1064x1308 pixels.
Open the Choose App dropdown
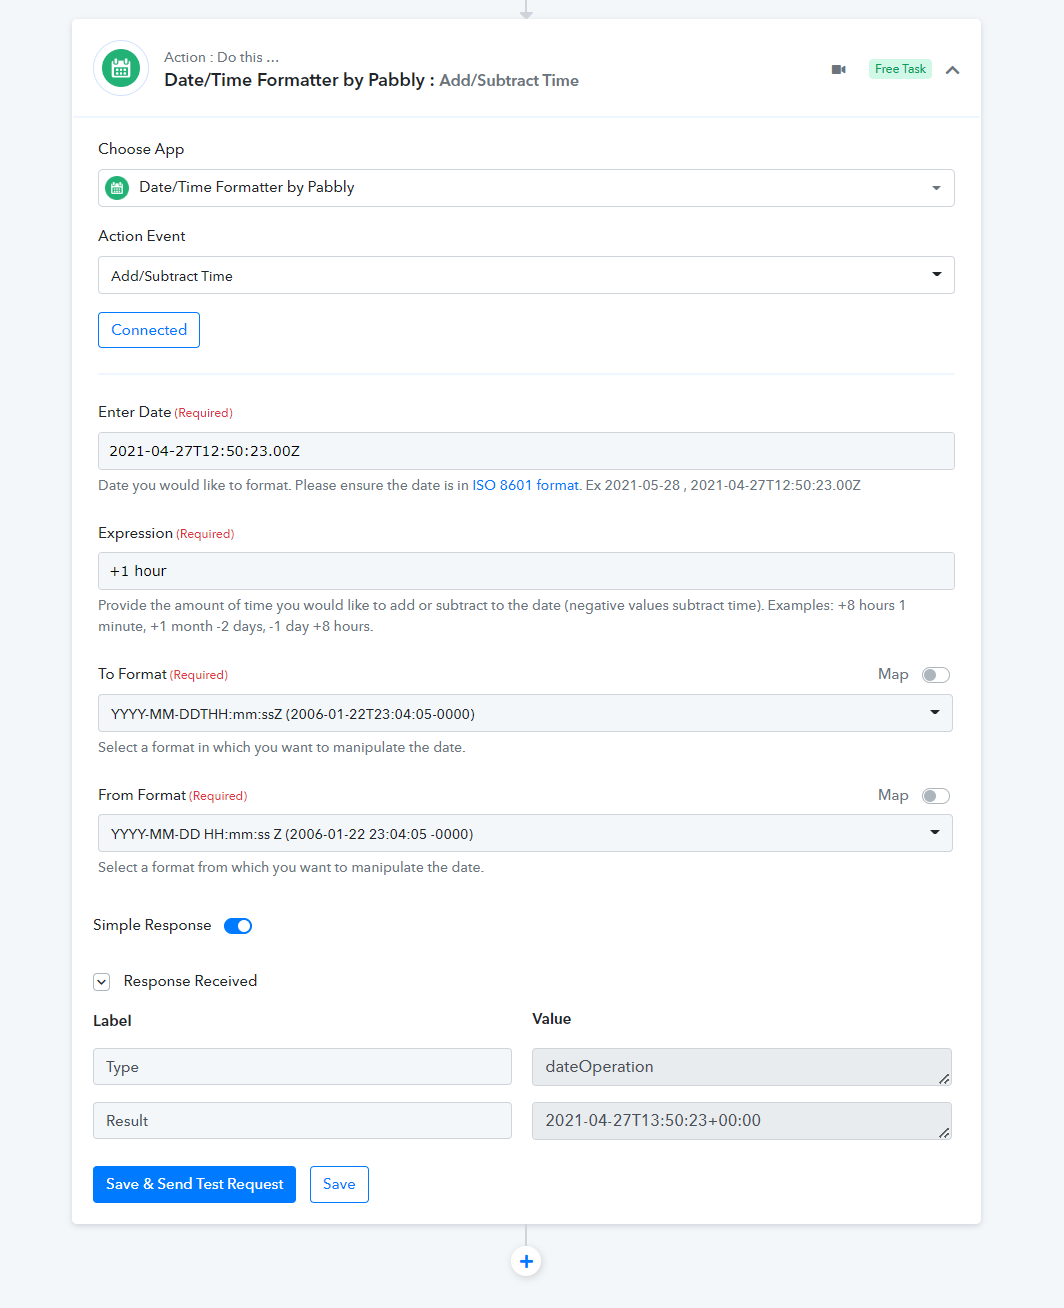[526, 188]
